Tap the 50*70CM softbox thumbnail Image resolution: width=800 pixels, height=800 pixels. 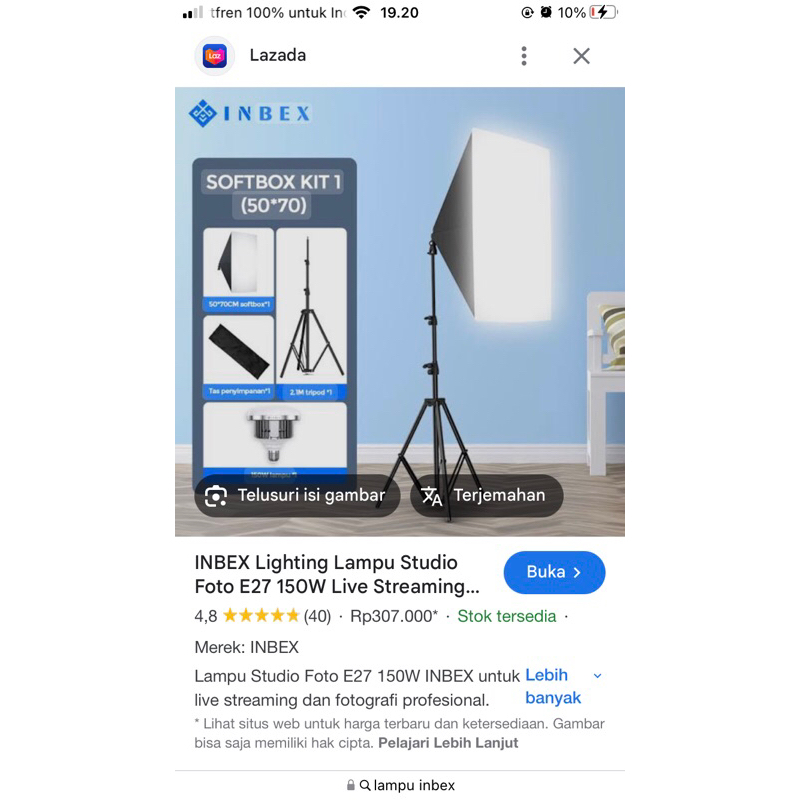click(x=238, y=269)
